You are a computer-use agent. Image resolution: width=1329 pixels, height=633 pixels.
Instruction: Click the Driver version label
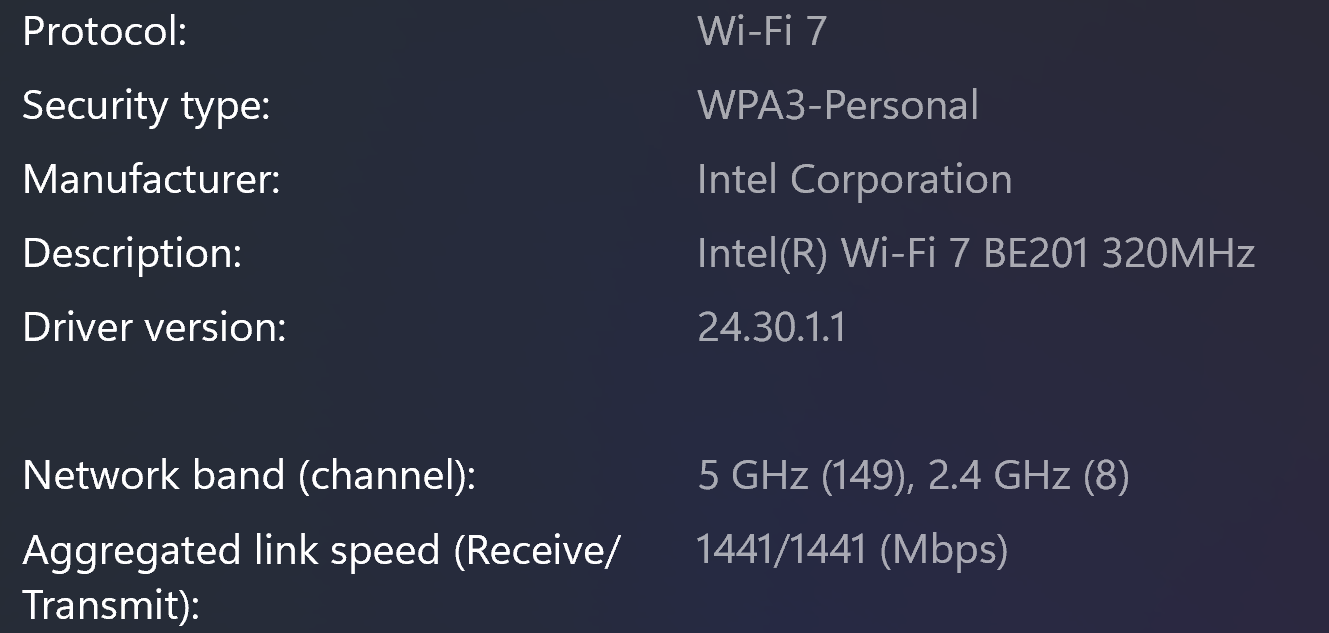click(154, 328)
